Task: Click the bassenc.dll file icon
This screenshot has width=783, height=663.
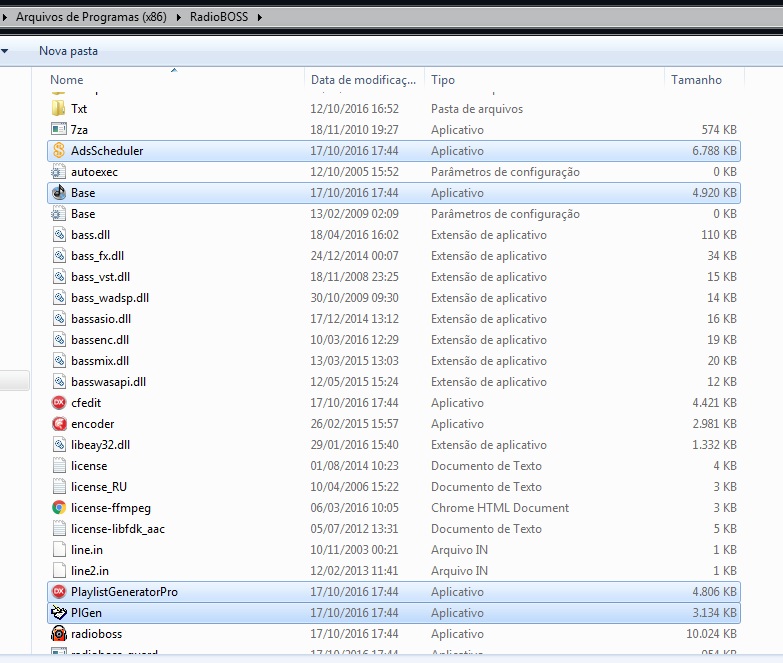Action: coord(59,339)
